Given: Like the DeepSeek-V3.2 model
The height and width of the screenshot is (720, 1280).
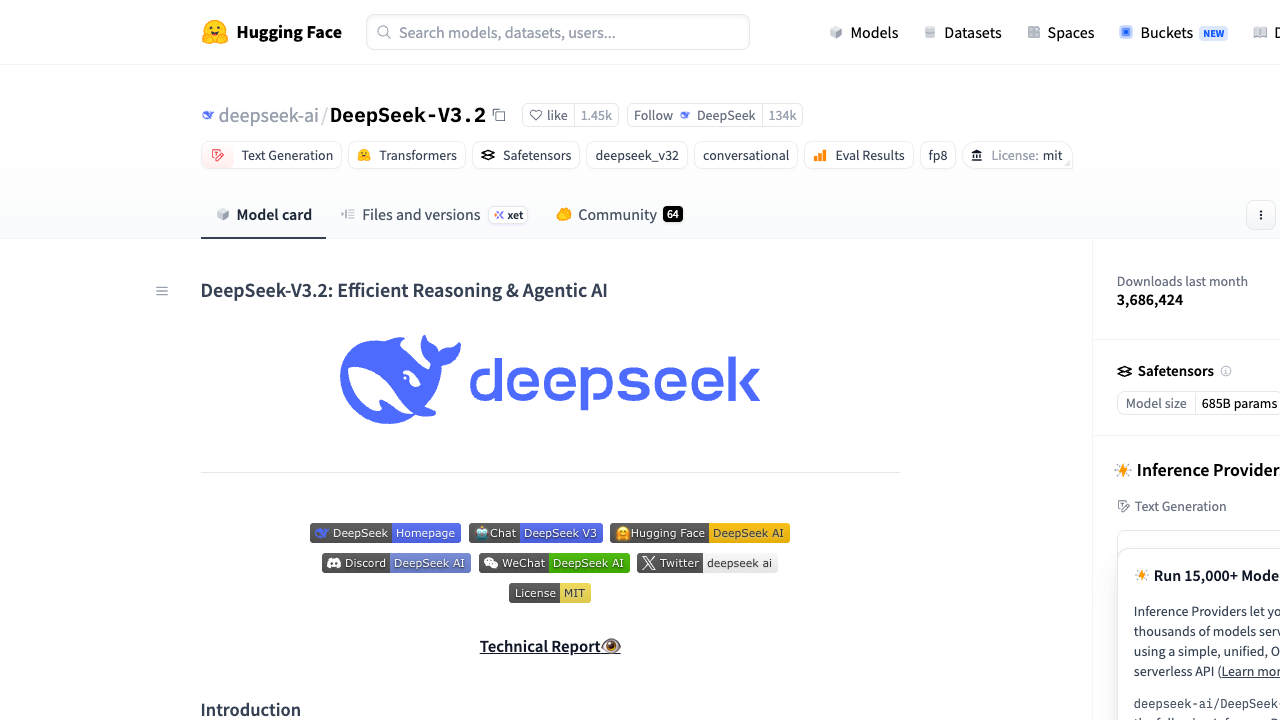Looking at the screenshot, I should coord(548,115).
